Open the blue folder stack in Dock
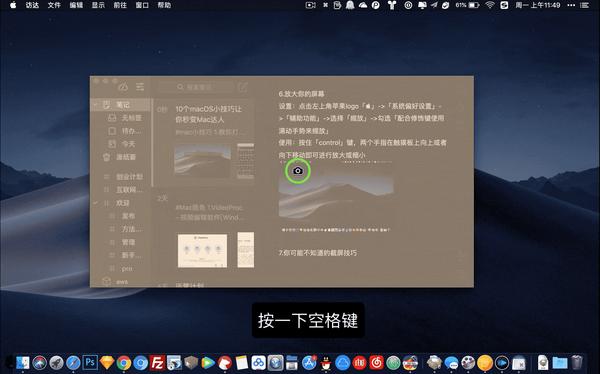This screenshot has height=374, width=600. click(x=560, y=362)
